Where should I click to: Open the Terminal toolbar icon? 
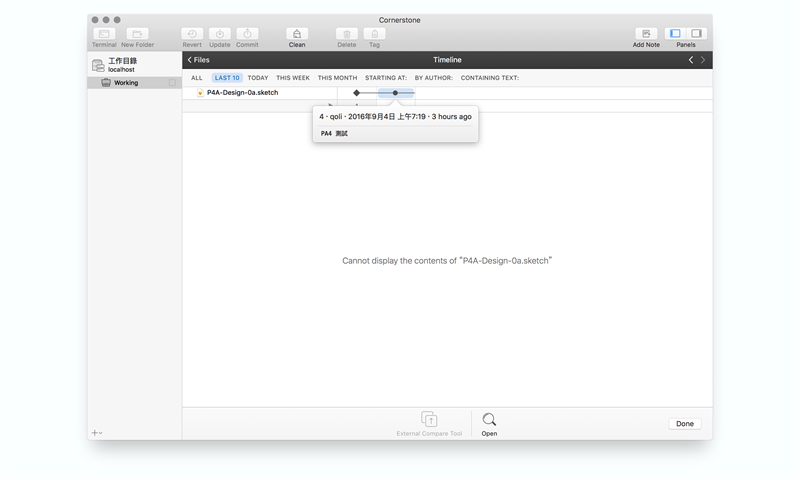[x=104, y=34]
